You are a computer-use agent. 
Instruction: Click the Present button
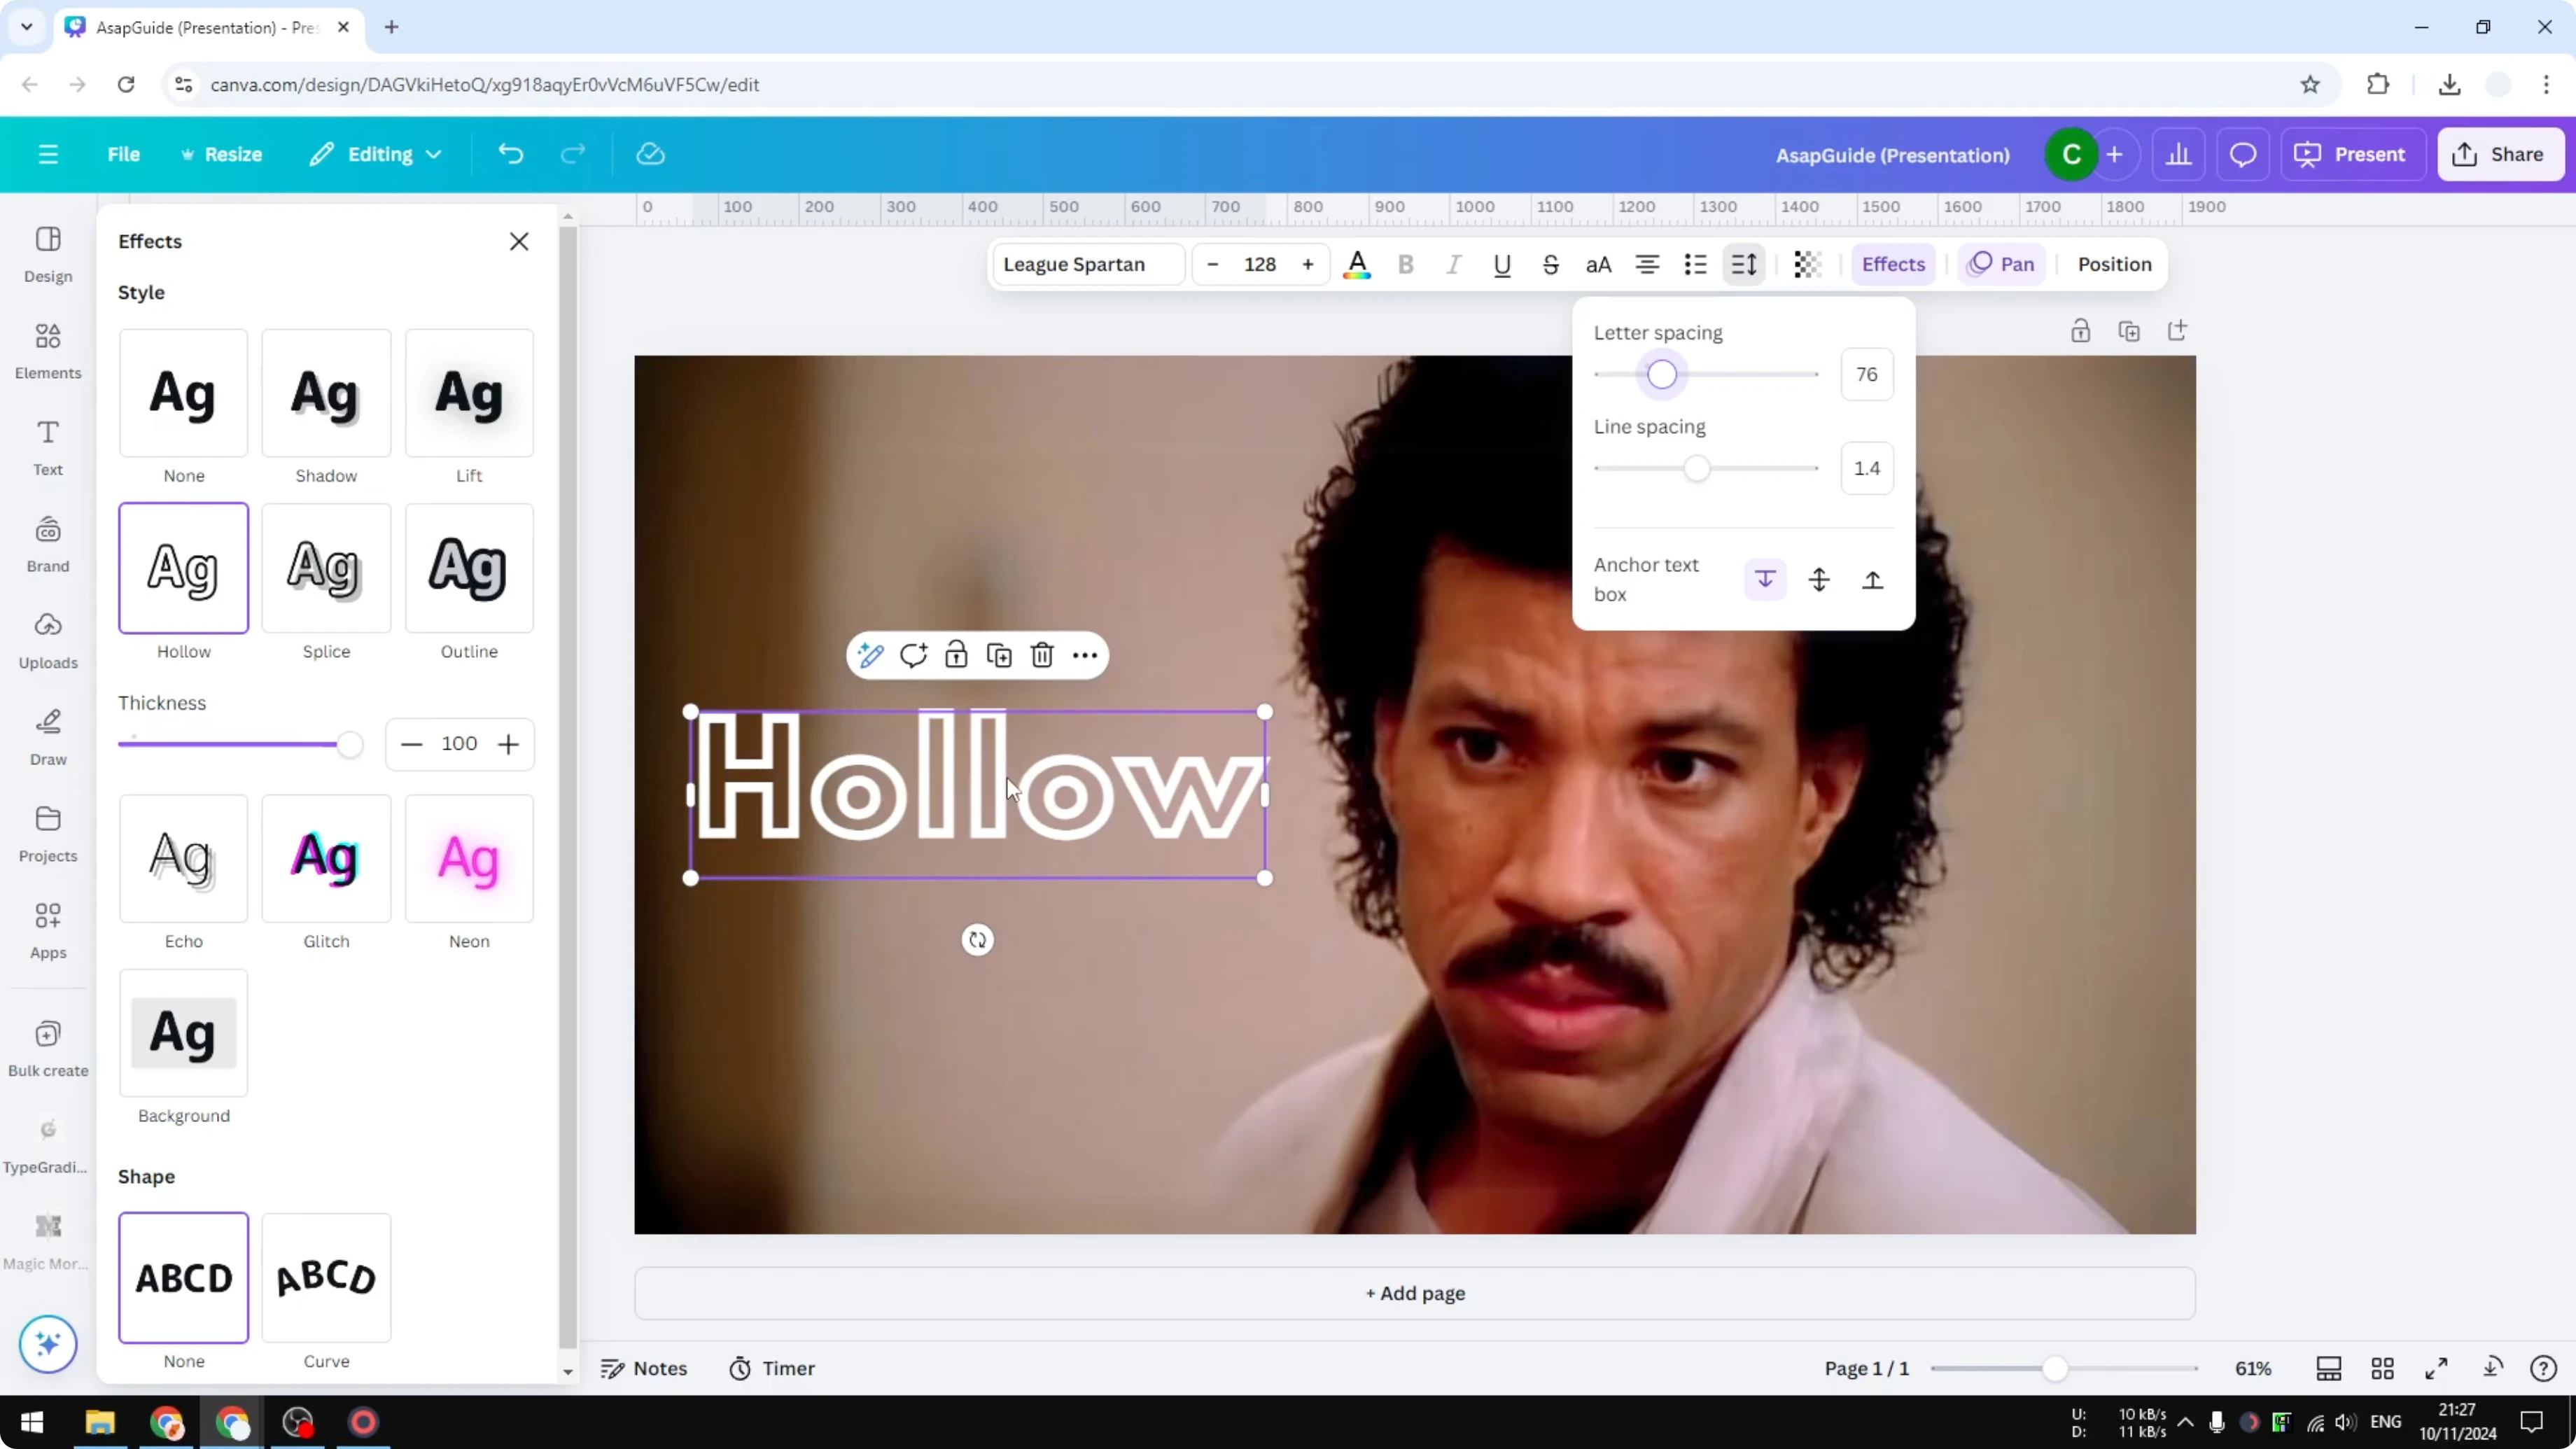[2354, 154]
